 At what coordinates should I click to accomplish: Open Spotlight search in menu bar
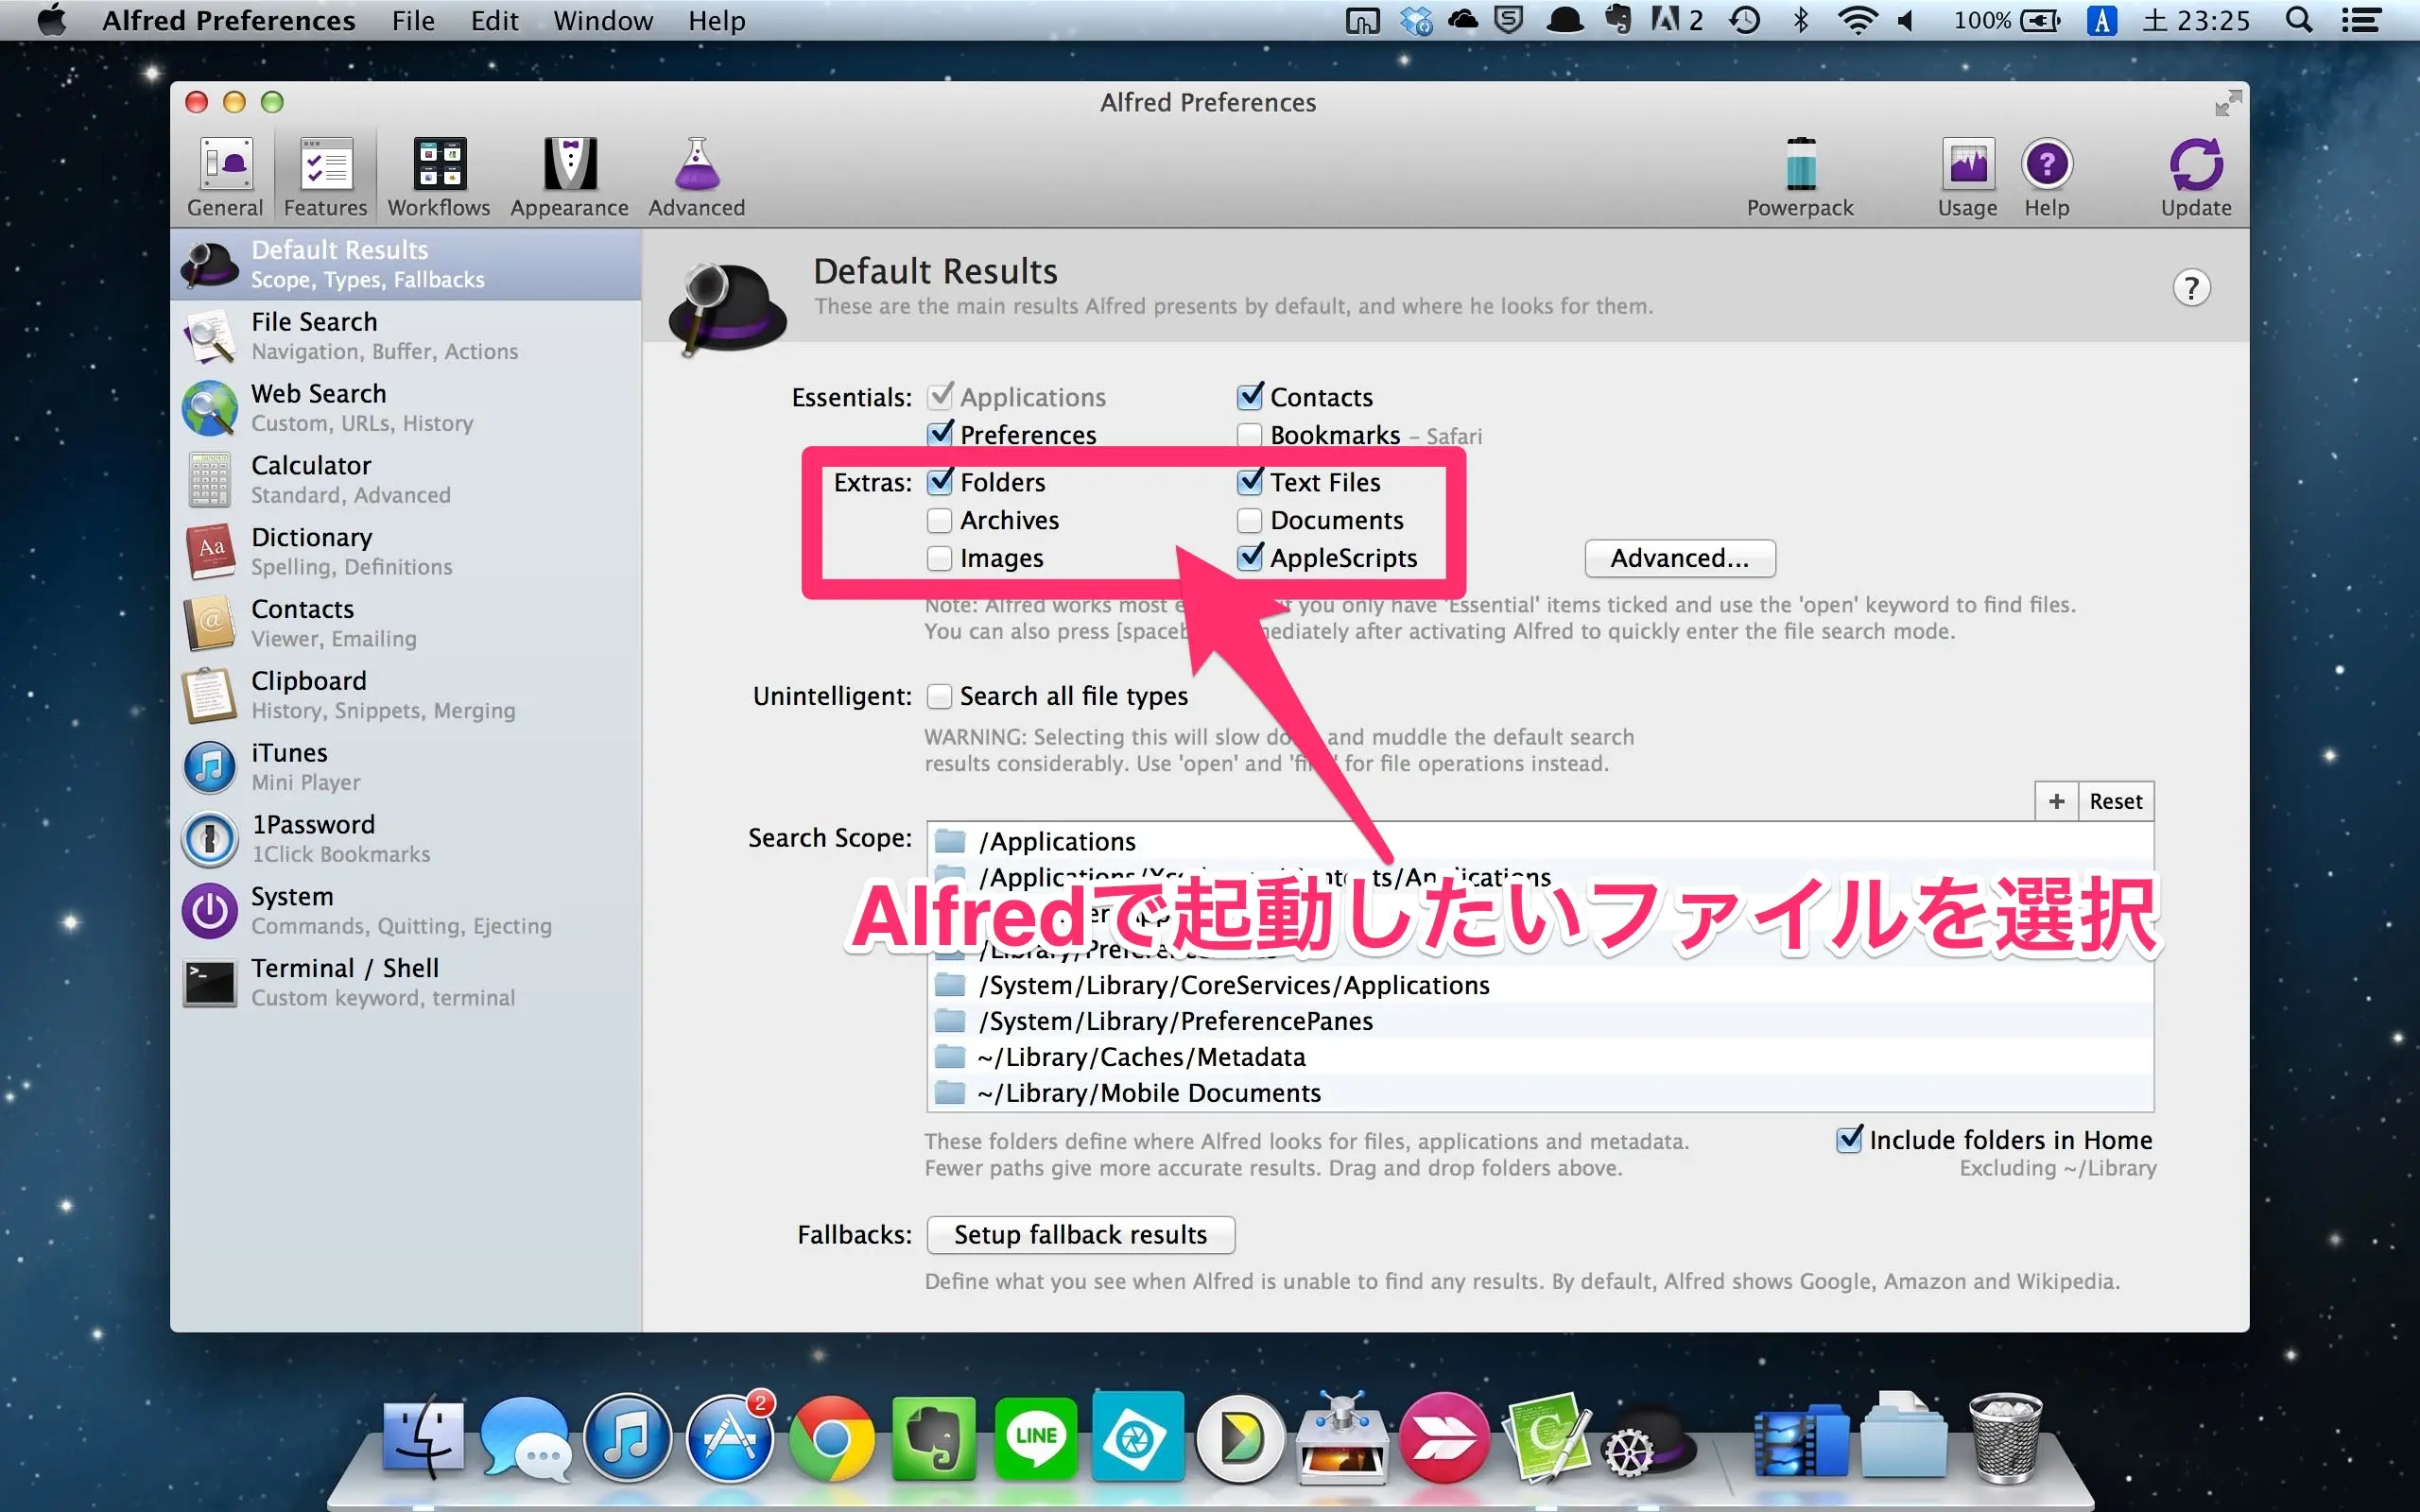[x=2299, y=20]
